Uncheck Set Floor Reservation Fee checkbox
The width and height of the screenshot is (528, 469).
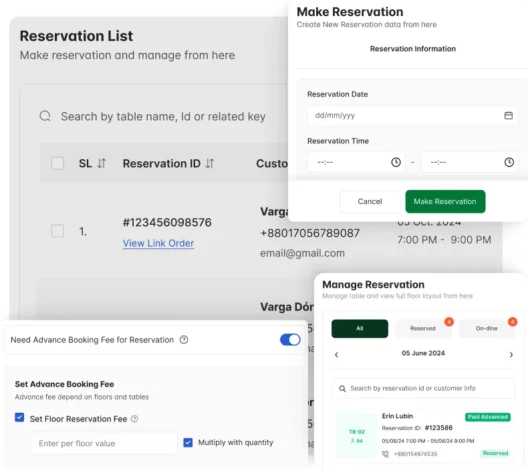[20, 417]
